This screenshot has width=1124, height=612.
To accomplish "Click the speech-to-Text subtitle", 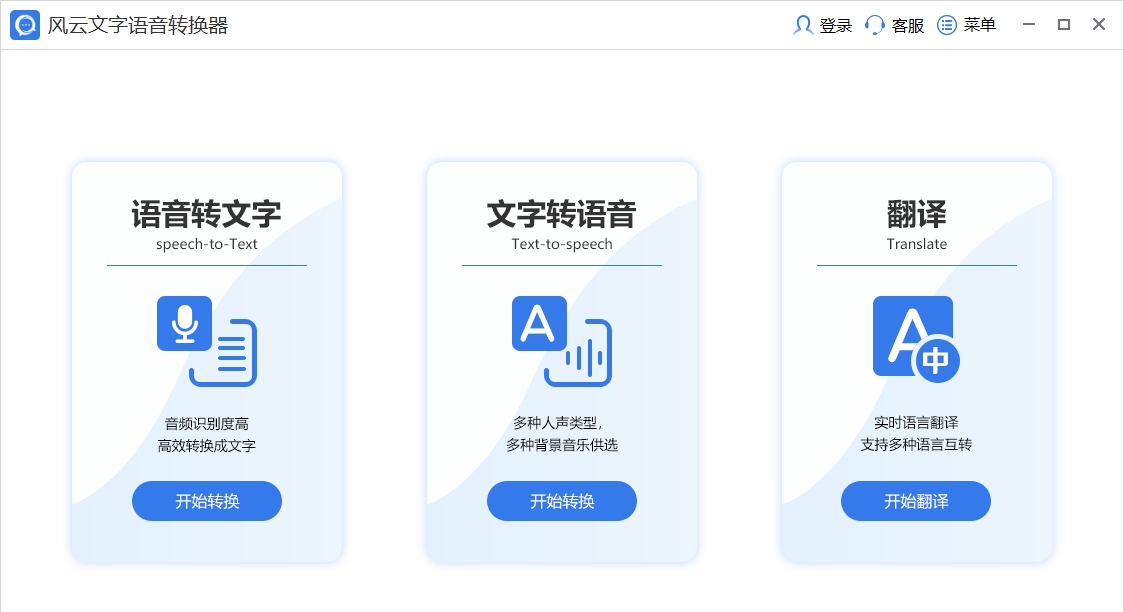I will tap(206, 244).
